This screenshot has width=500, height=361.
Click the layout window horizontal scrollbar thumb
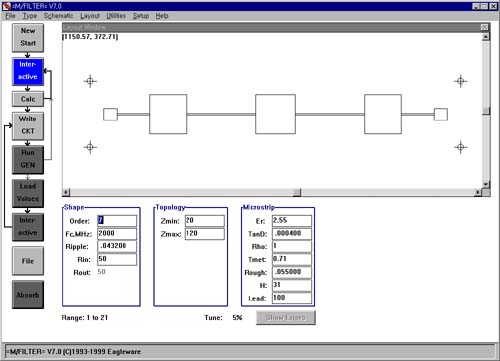[297, 192]
